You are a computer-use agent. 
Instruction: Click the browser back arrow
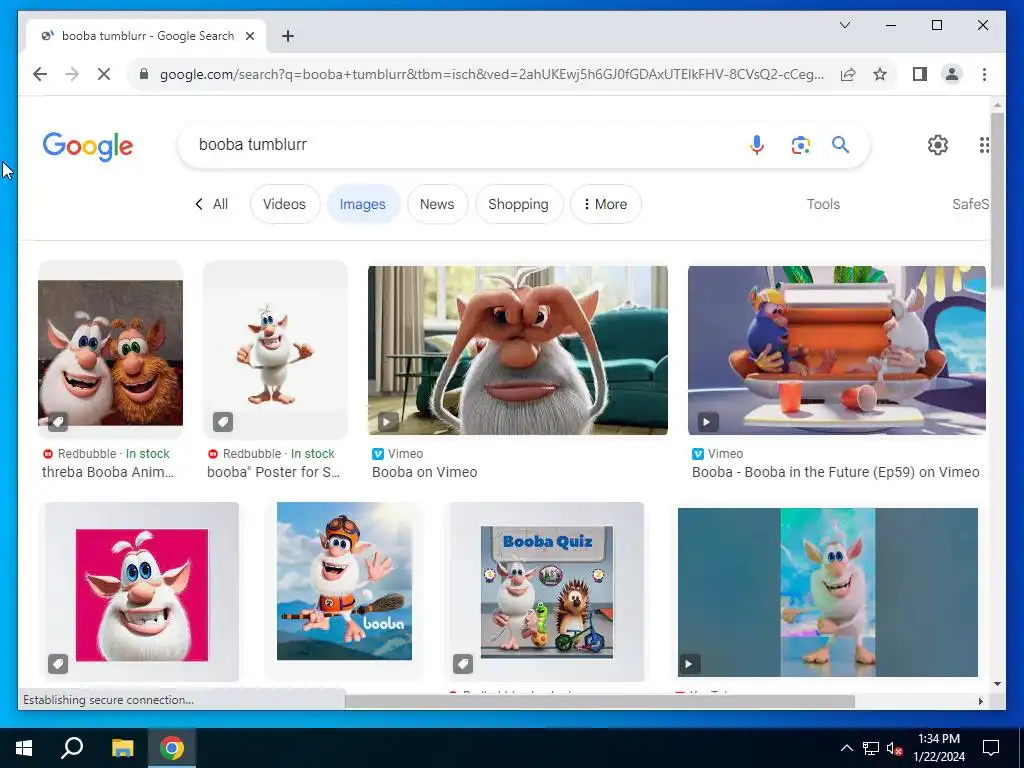(40, 74)
